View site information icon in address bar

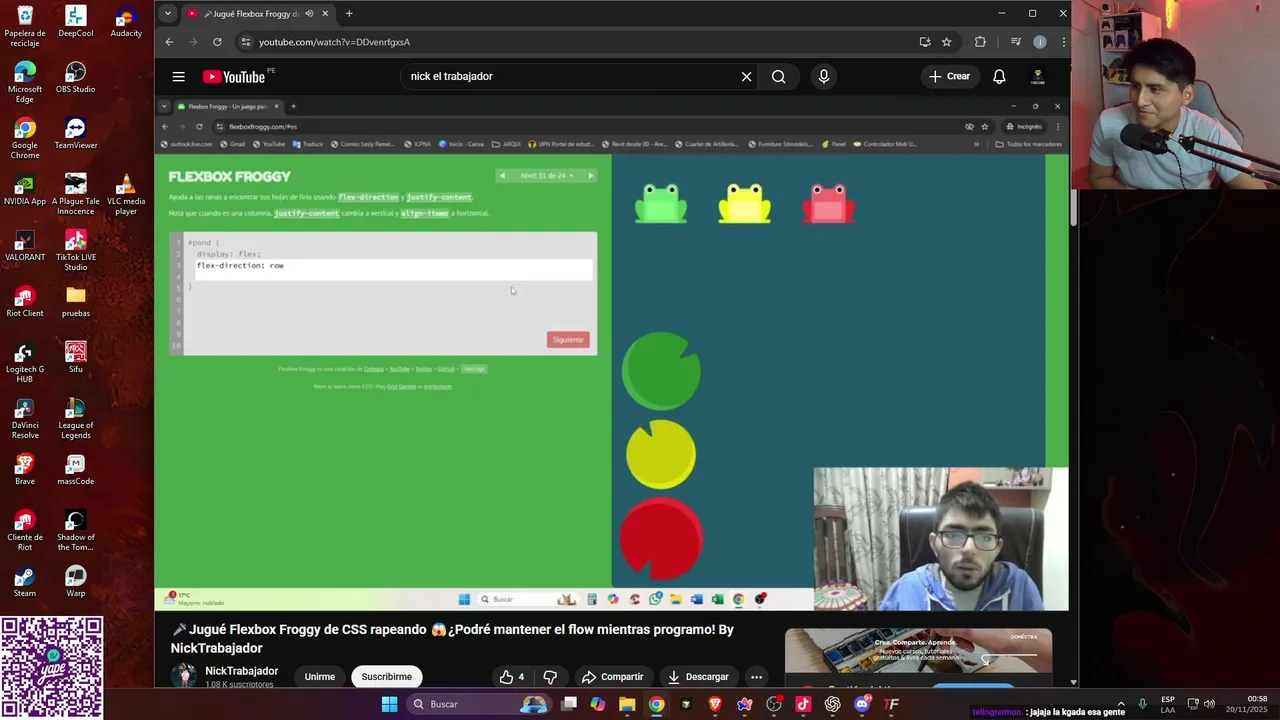click(x=245, y=42)
